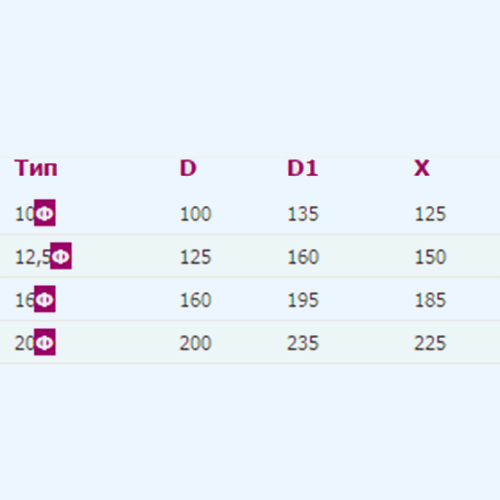Click the D1 value 160 cell
Viewport: 500px width, 500px height.
(303, 257)
